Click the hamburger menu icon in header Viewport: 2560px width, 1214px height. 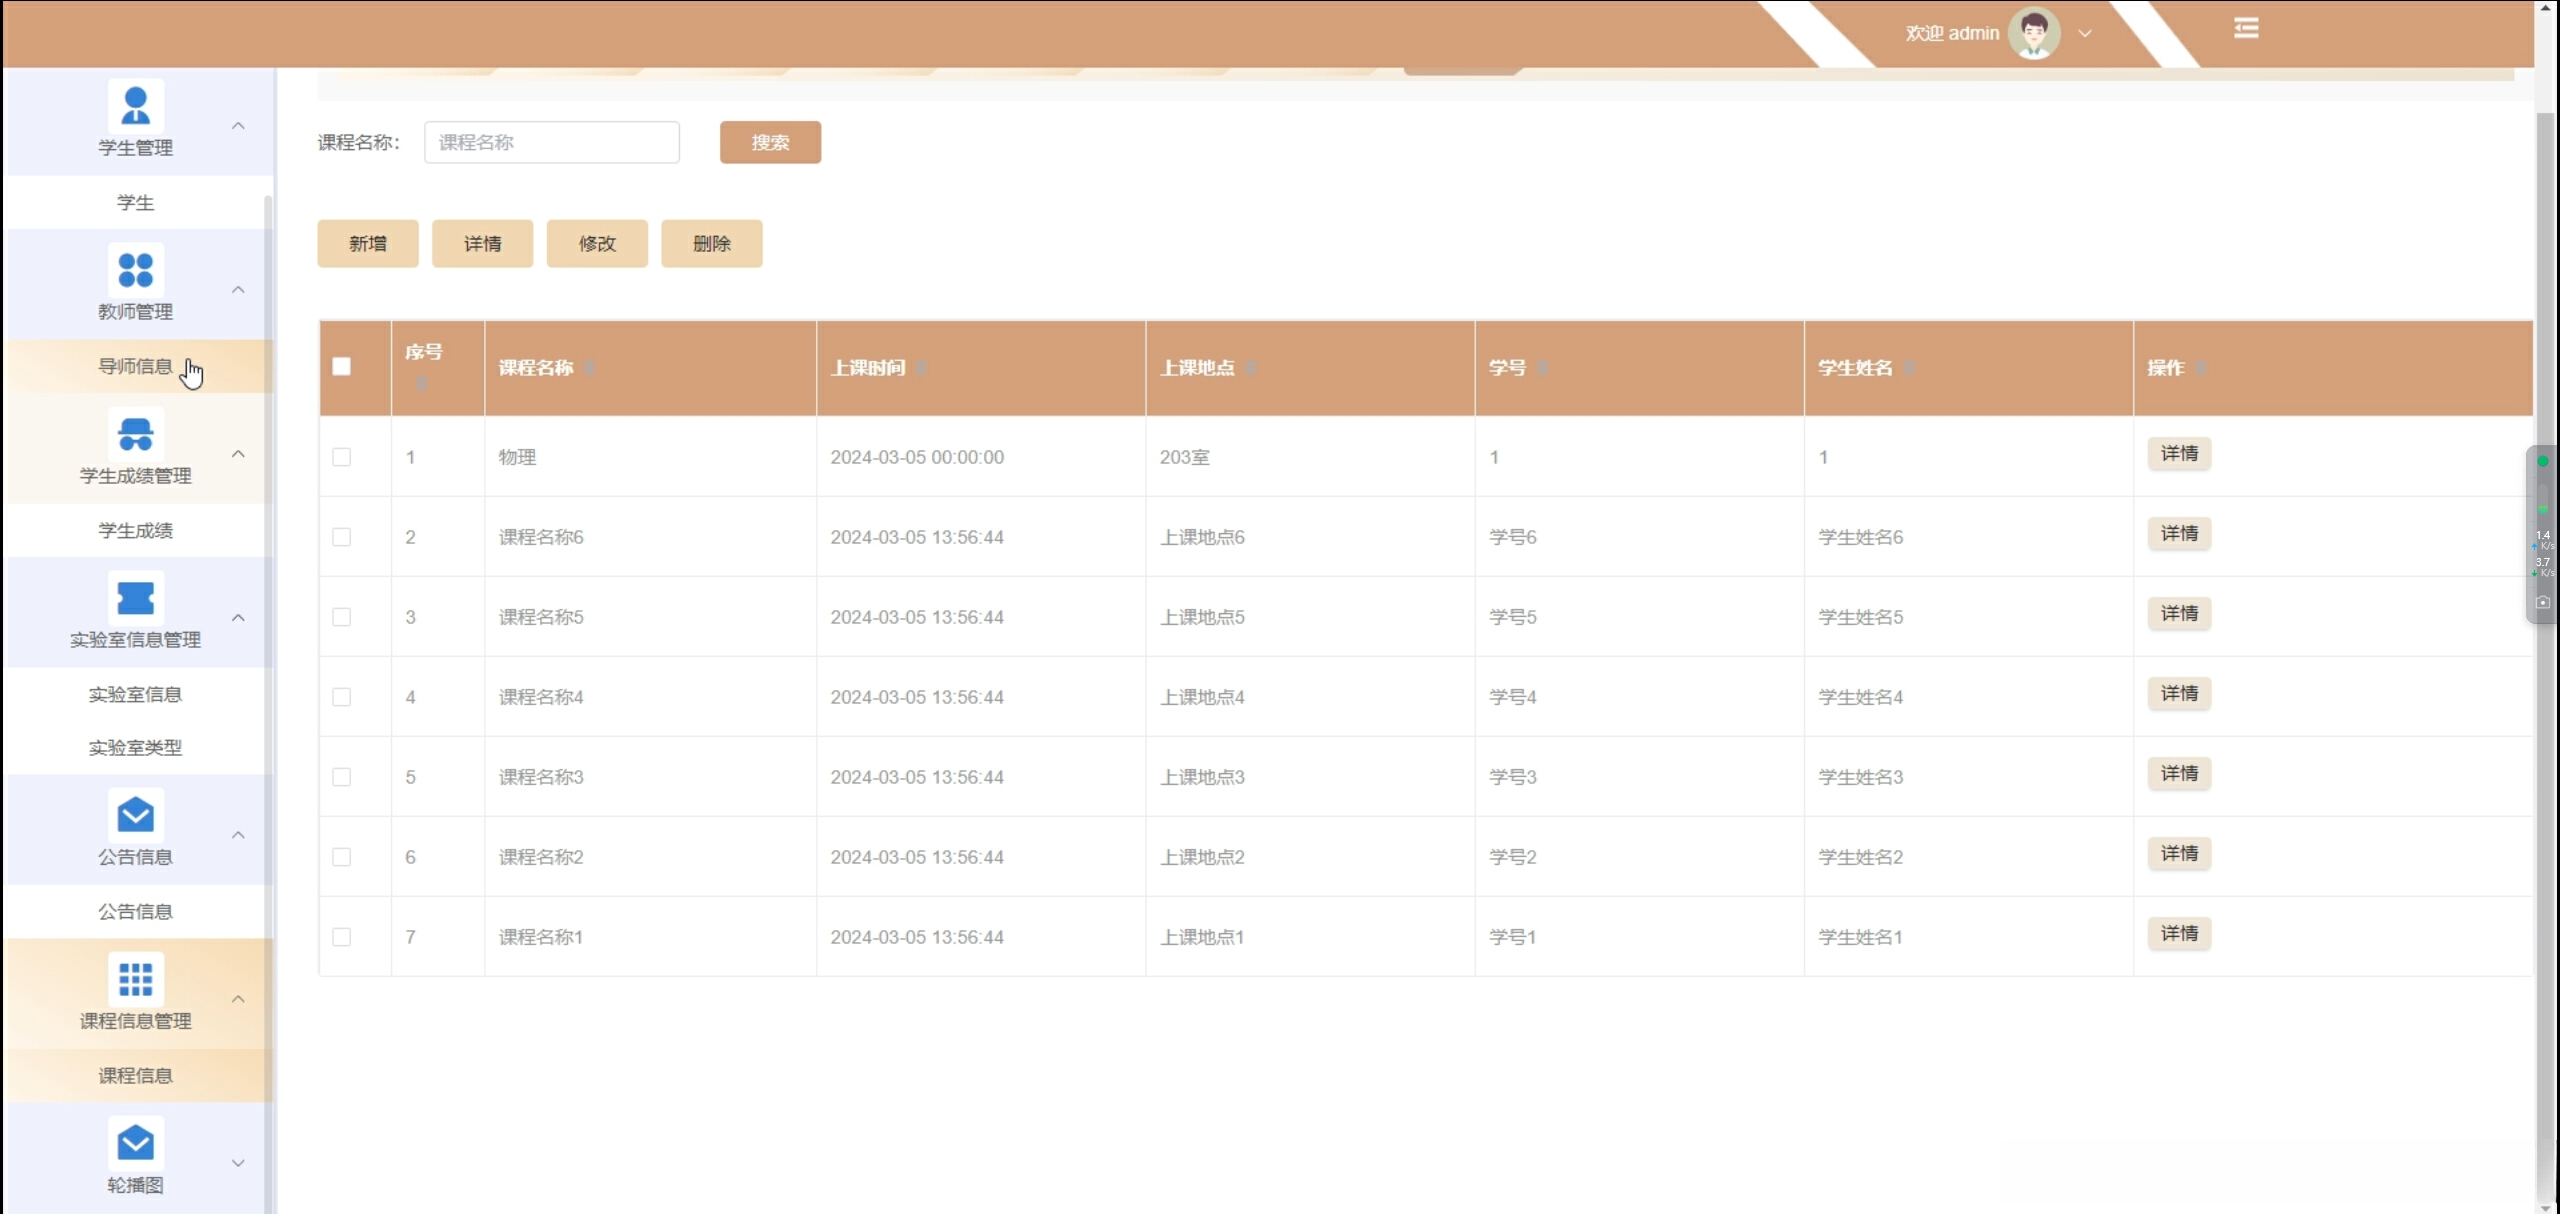(x=2246, y=28)
